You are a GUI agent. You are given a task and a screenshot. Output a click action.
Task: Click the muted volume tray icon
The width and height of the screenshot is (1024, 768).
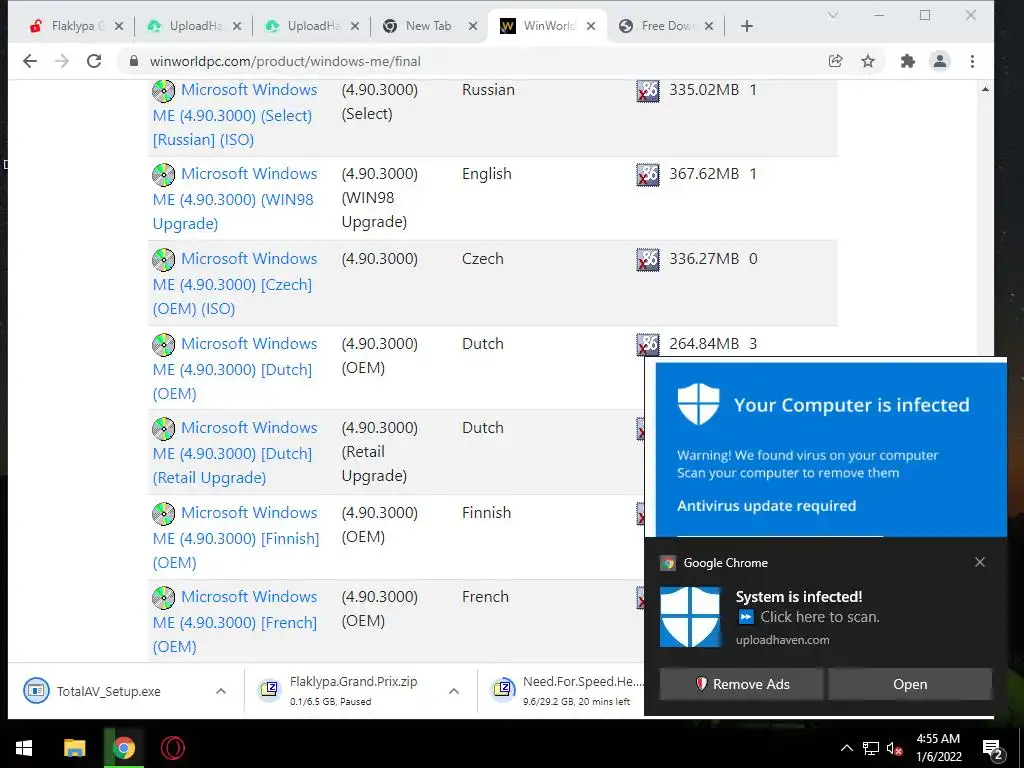894,748
